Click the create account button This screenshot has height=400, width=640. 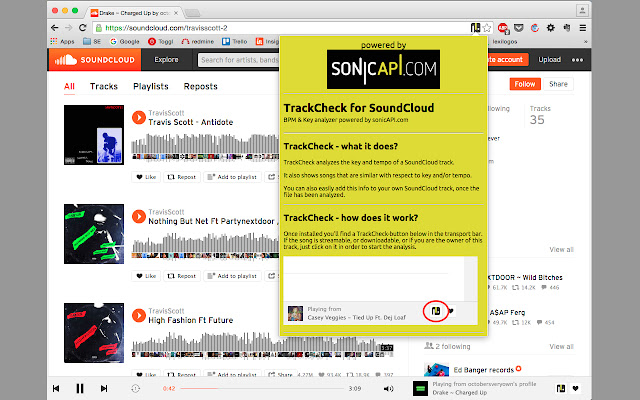pos(508,60)
